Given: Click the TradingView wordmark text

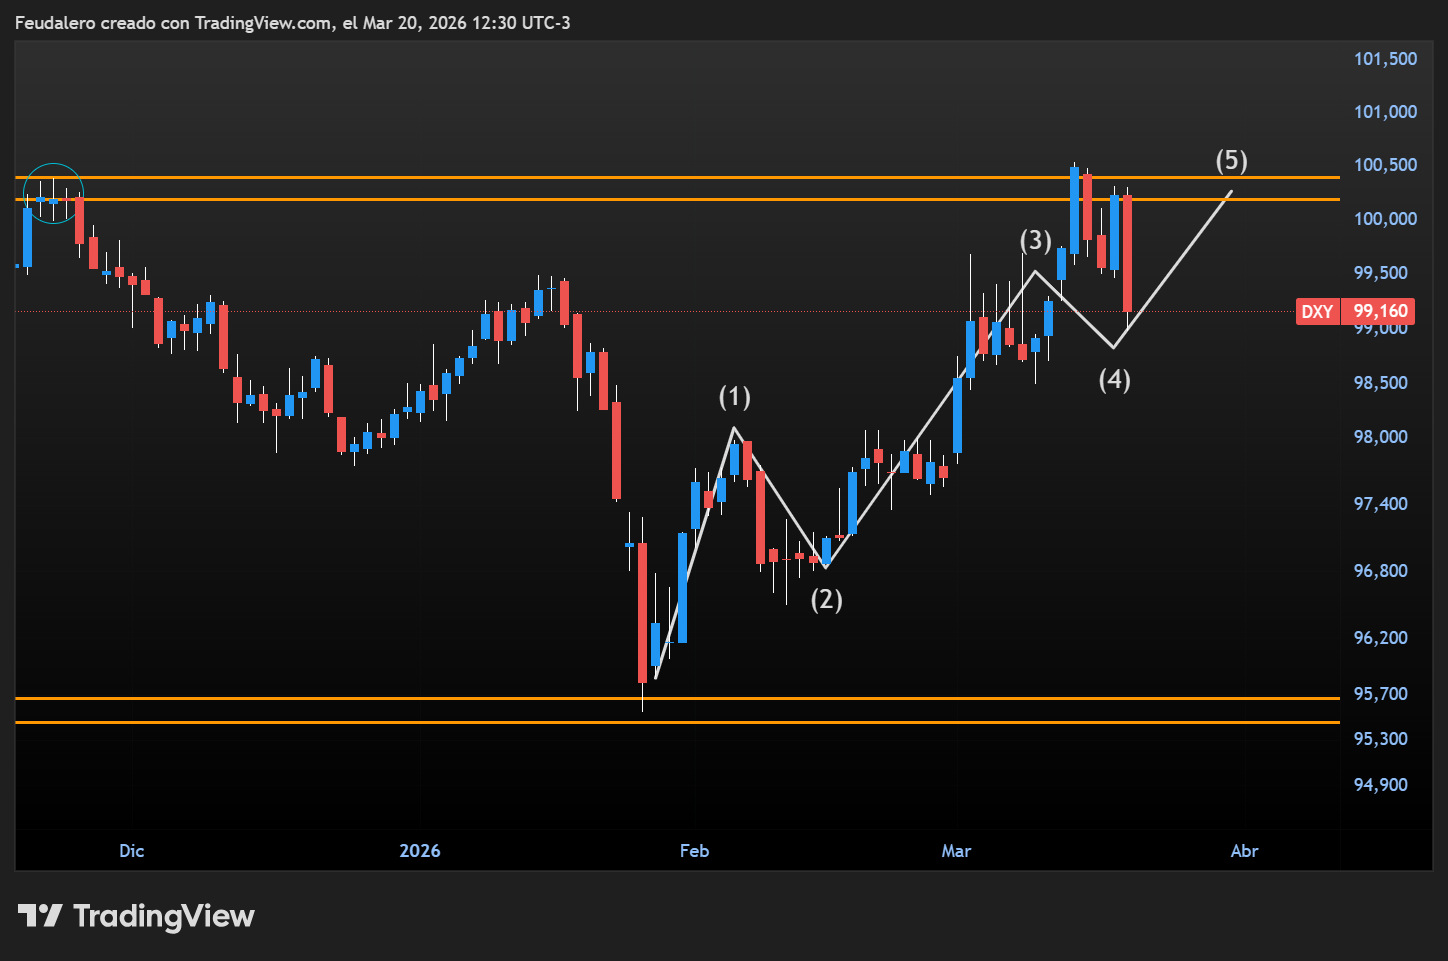Looking at the screenshot, I should pyautogui.click(x=164, y=916).
